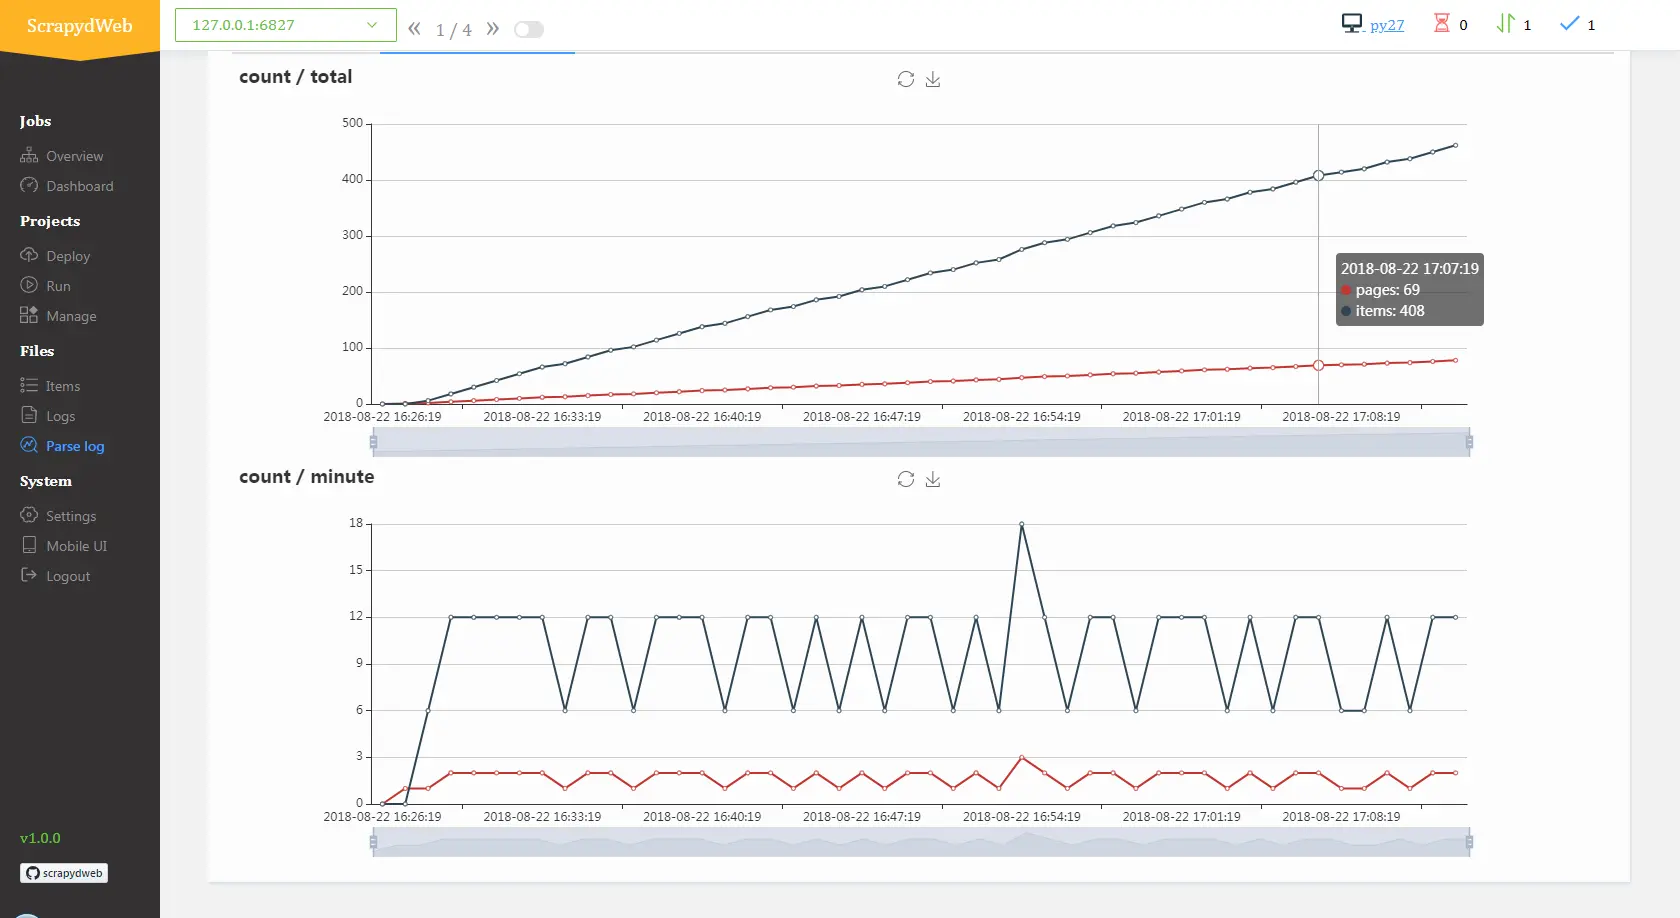Click the finished jobs checkmark icon
Viewport: 1680px width, 918px height.
1570,23
